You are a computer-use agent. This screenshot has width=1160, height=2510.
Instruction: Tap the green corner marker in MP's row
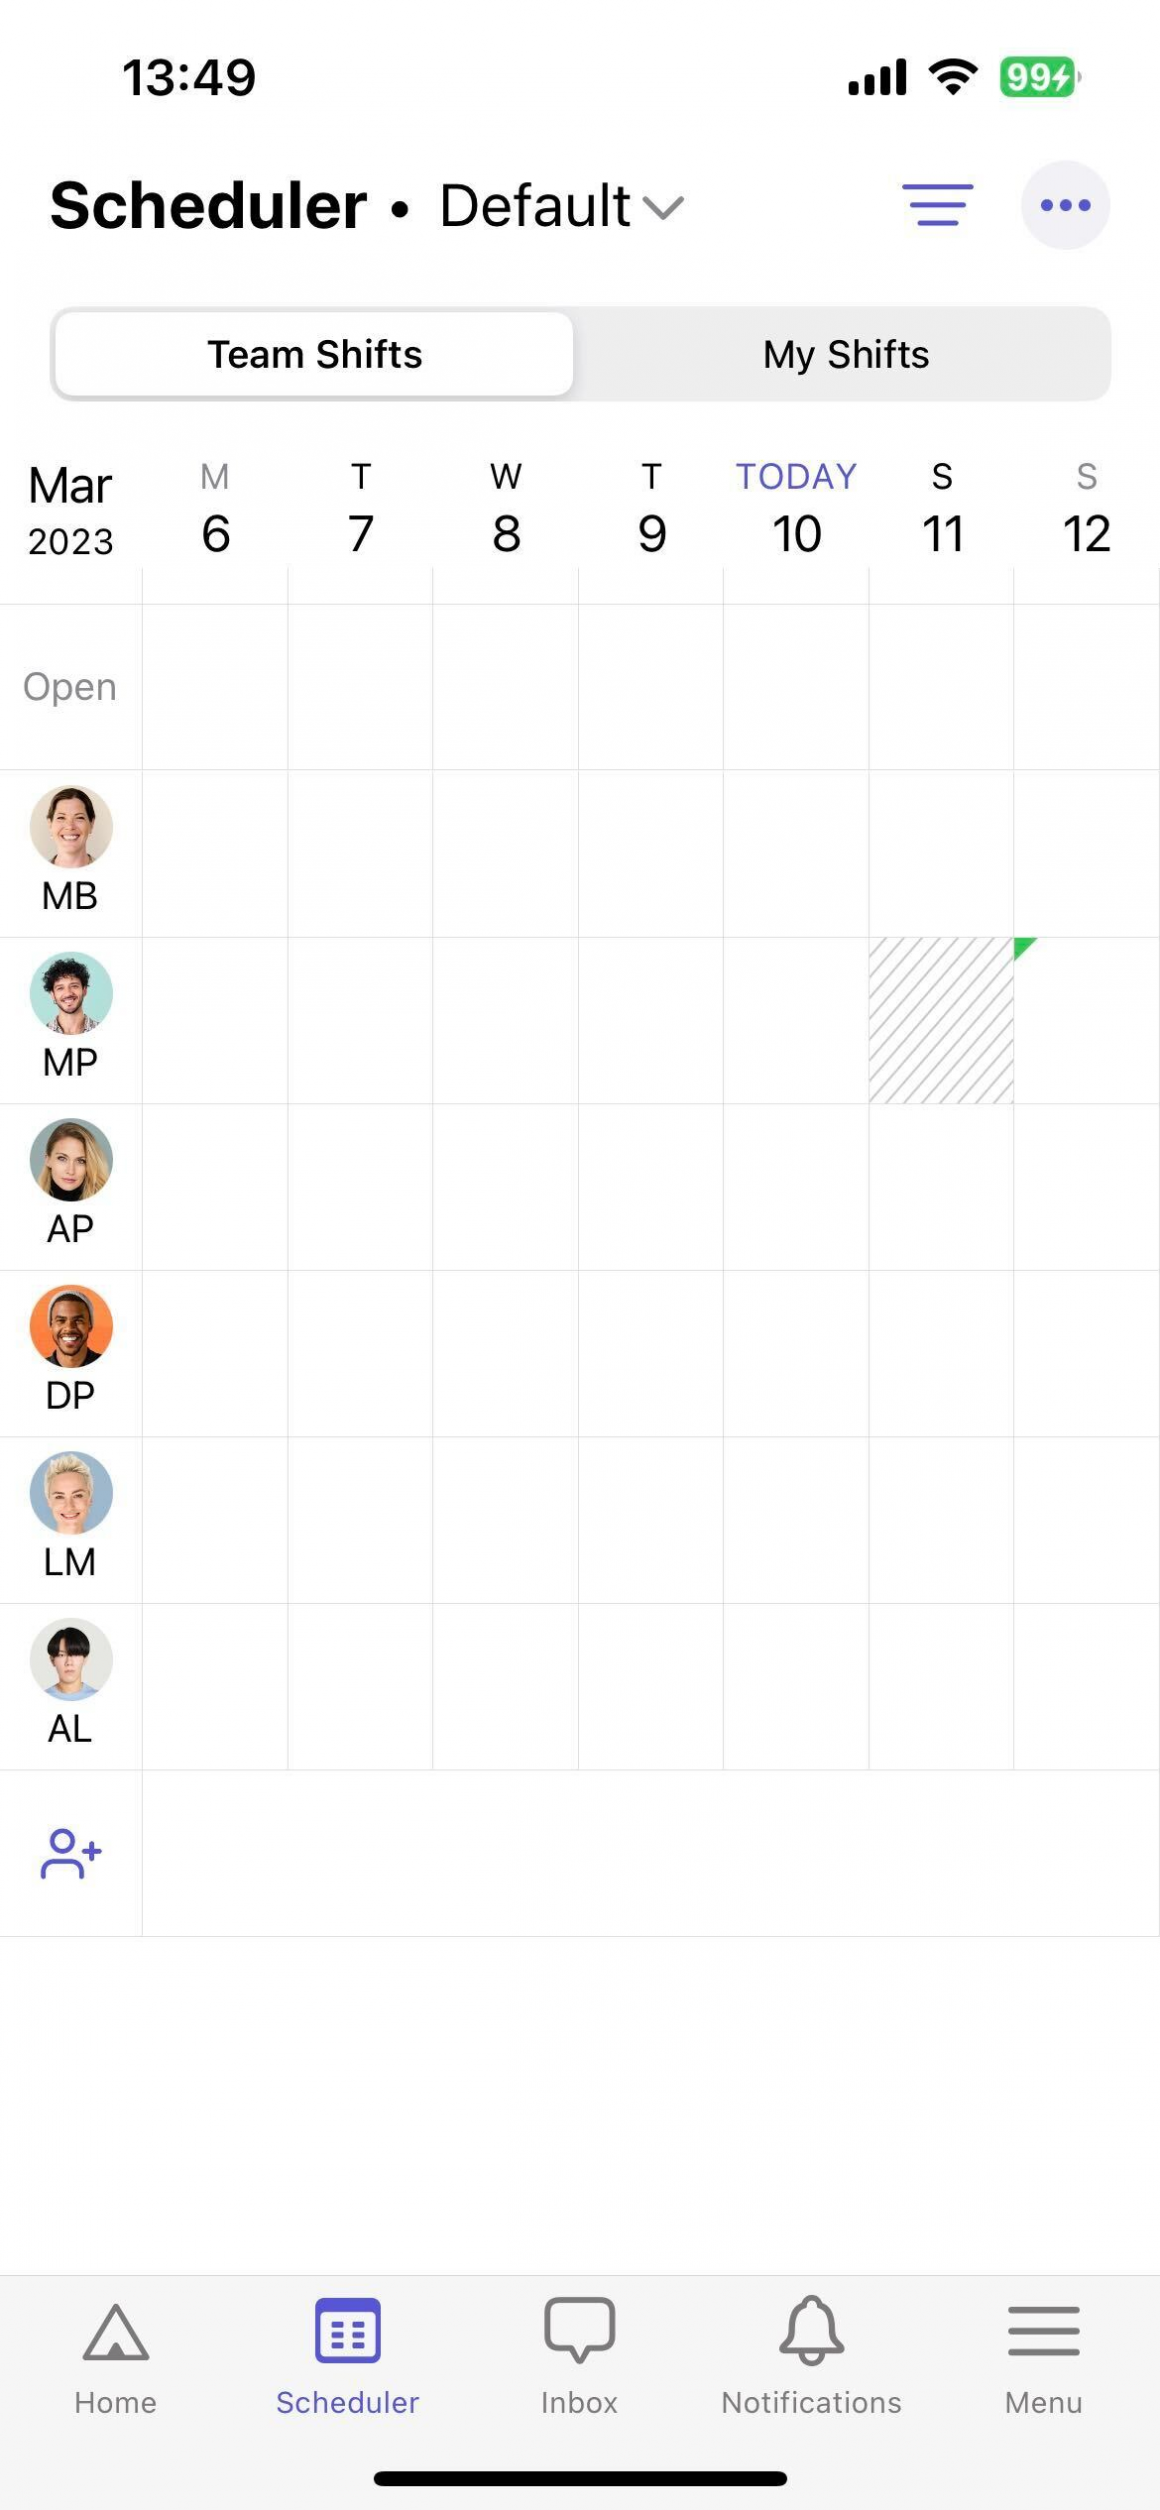[1022, 946]
